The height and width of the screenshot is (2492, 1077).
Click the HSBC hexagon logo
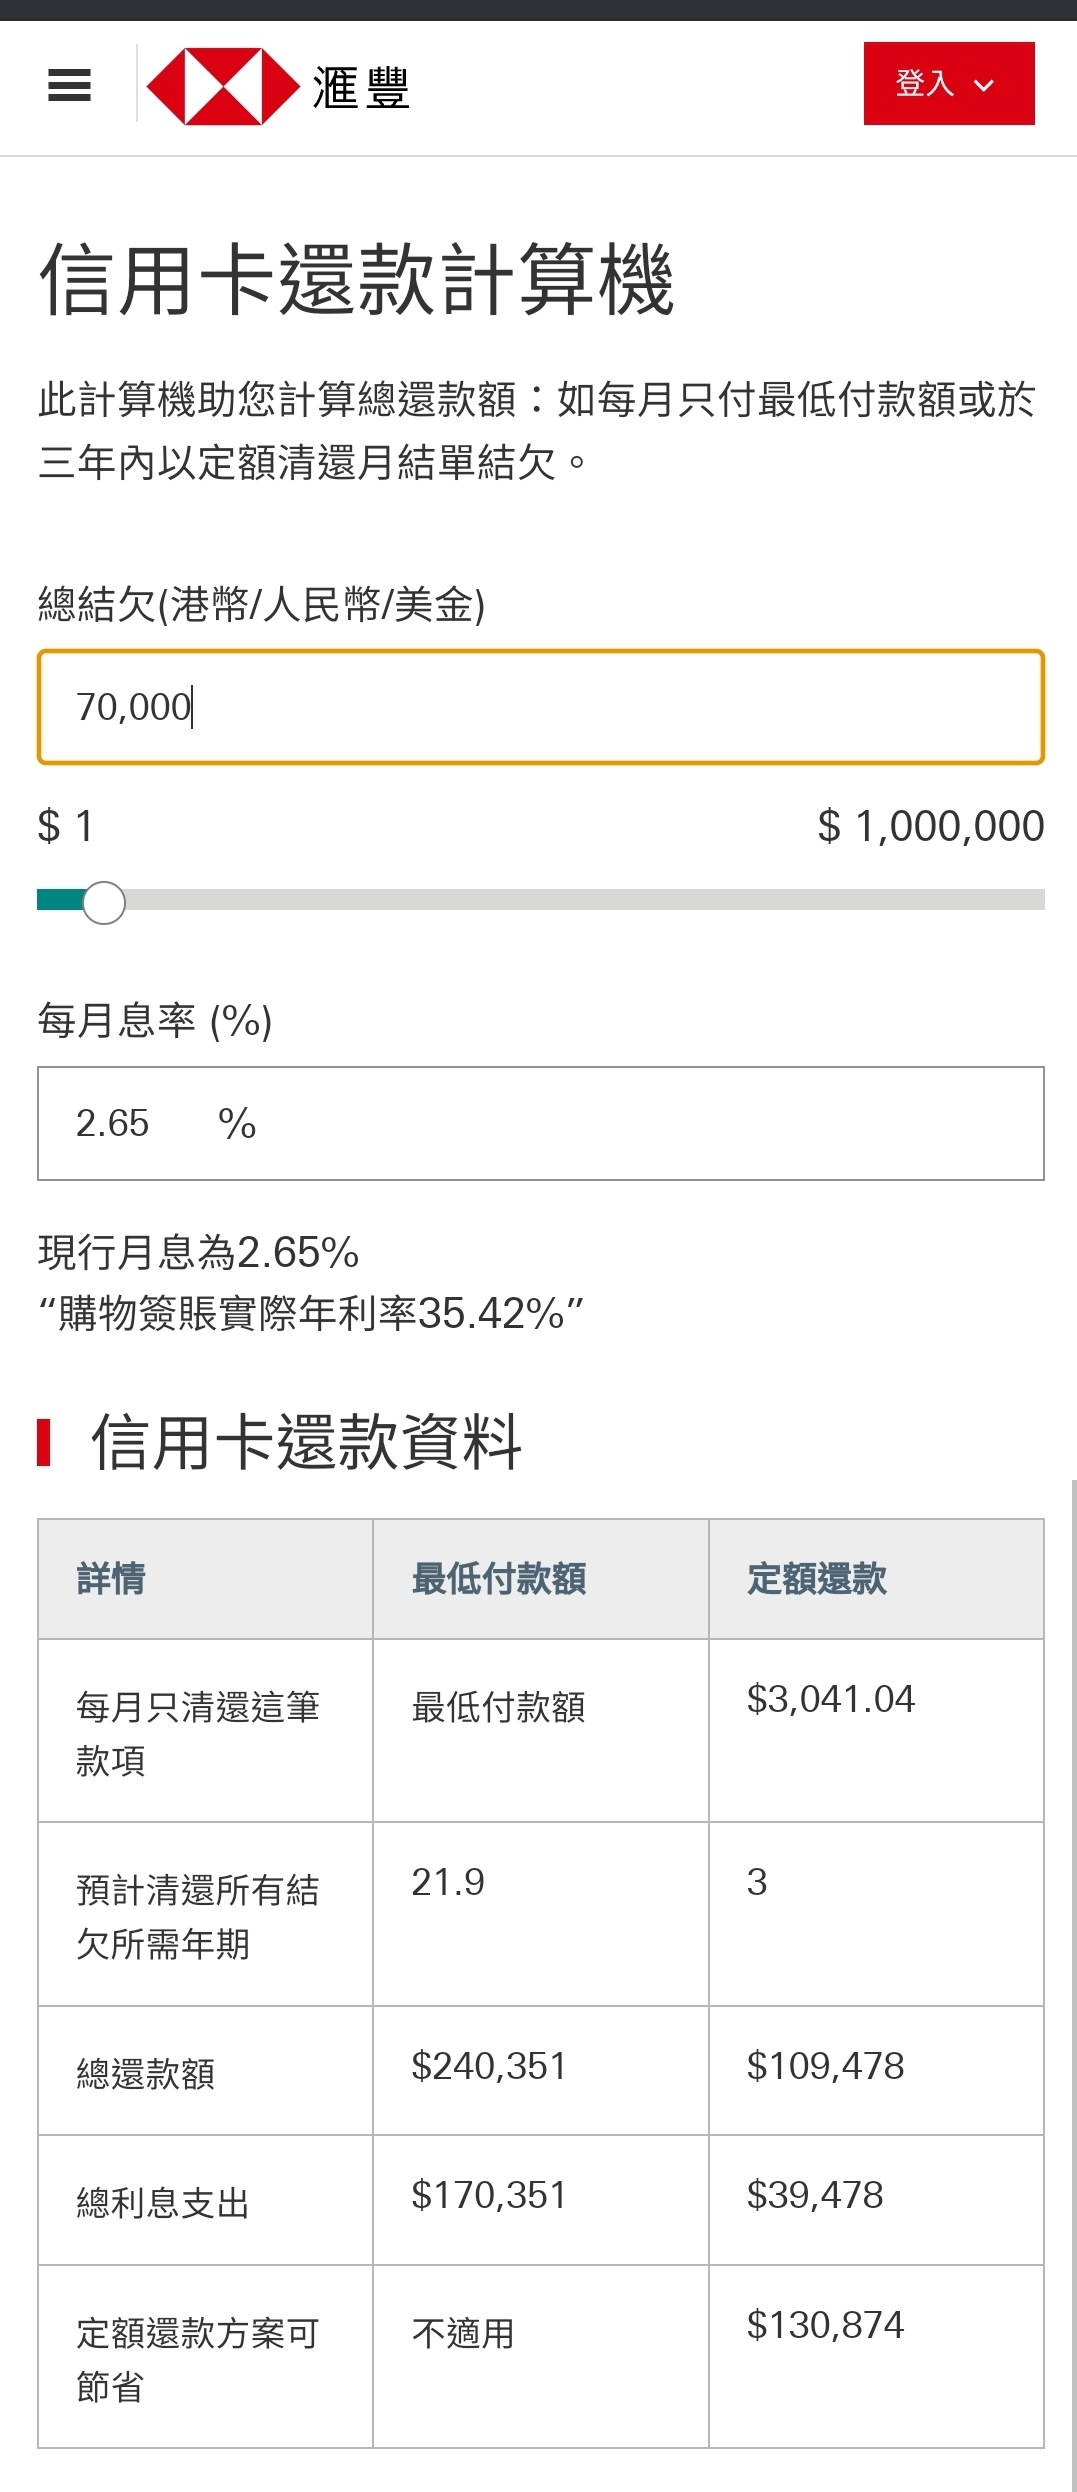(x=222, y=86)
